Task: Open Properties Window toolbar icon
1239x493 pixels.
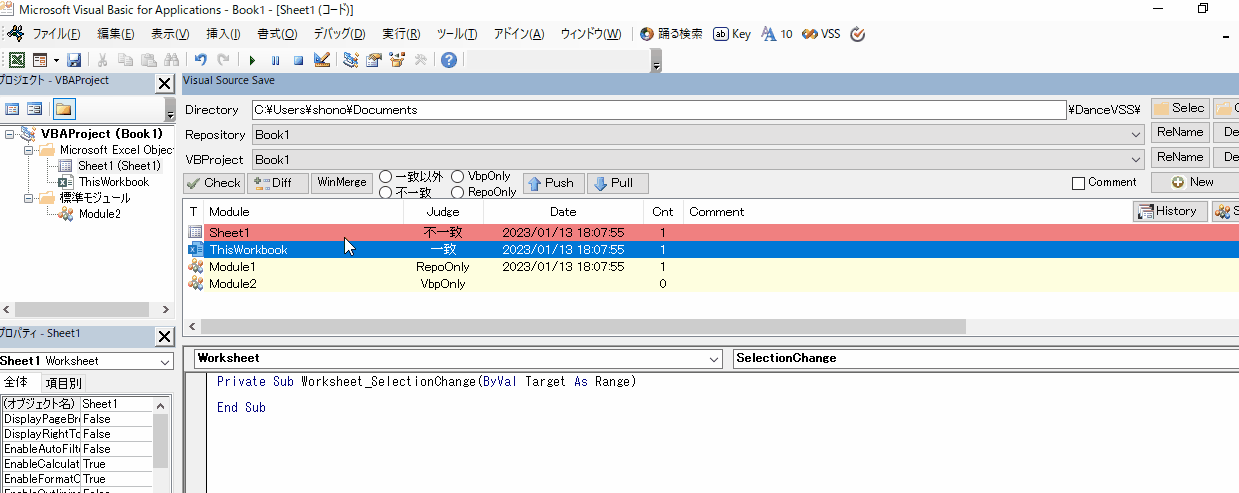Action: 374,60
